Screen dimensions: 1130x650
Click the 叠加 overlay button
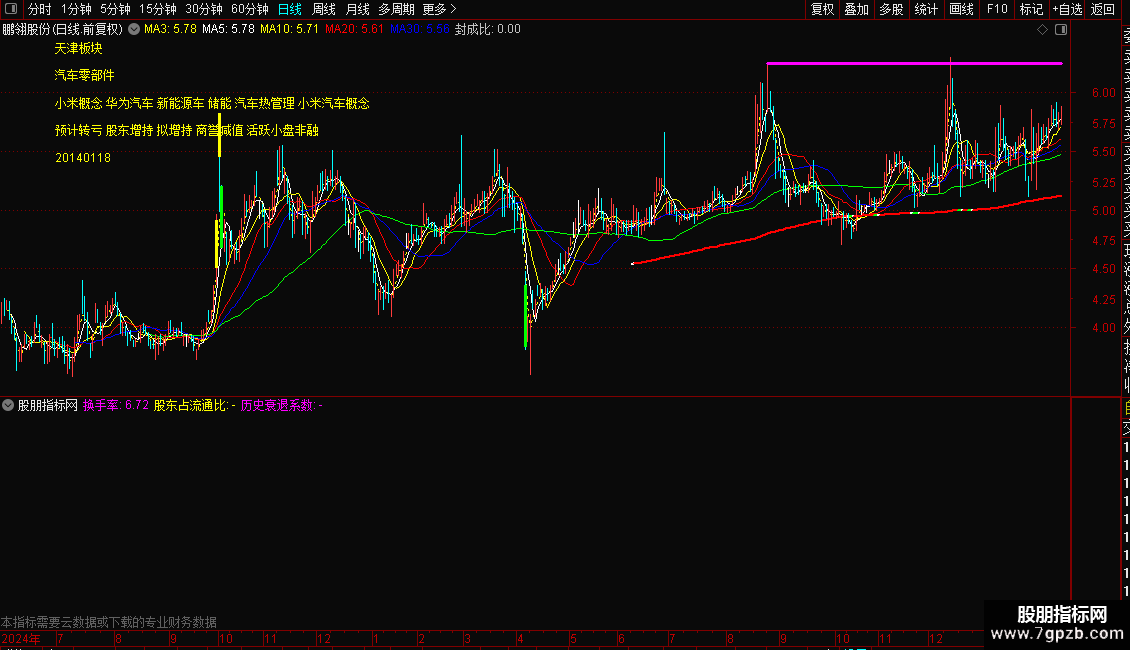coord(857,9)
